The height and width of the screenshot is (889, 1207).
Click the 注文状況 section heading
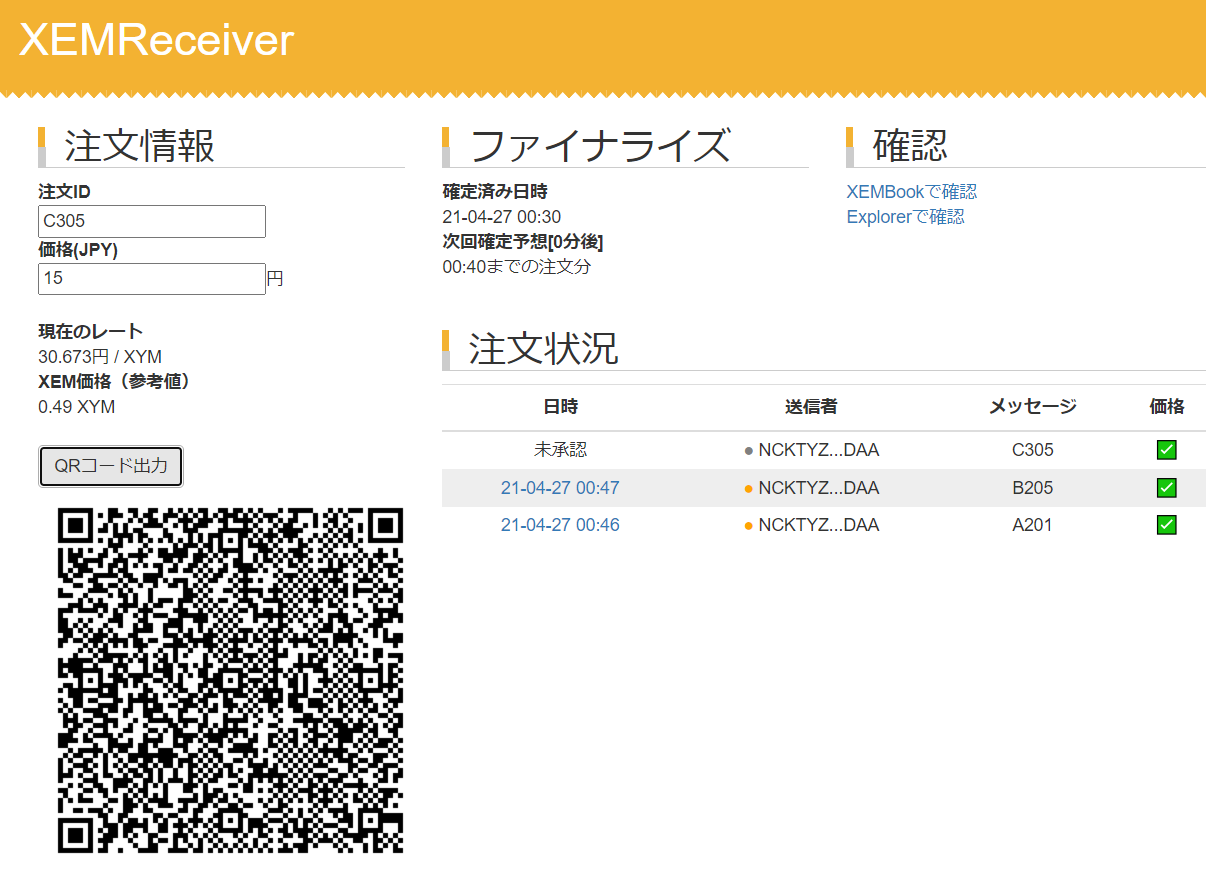click(x=543, y=349)
